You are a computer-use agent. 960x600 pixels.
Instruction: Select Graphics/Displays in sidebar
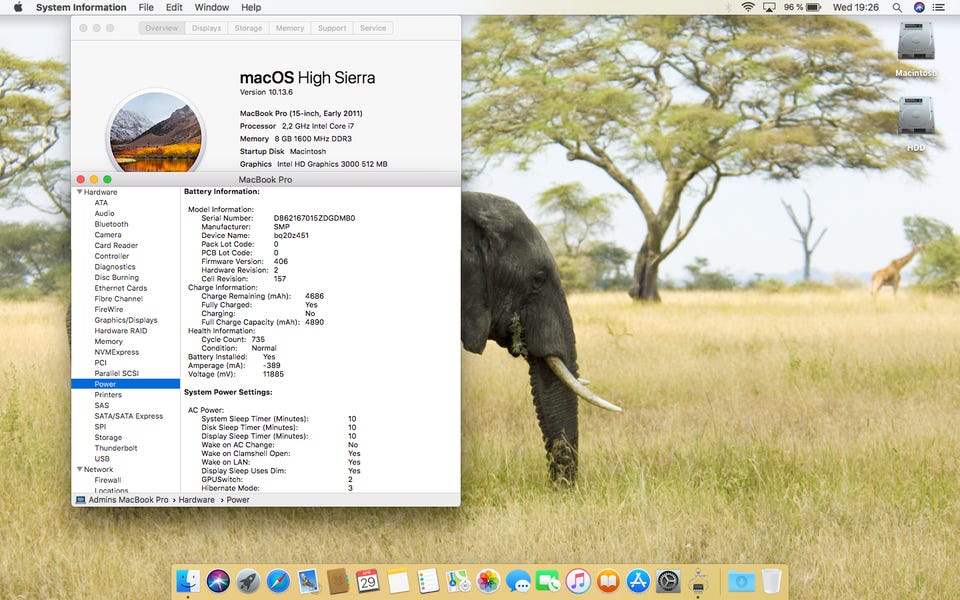pyautogui.click(x=126, y=320)
